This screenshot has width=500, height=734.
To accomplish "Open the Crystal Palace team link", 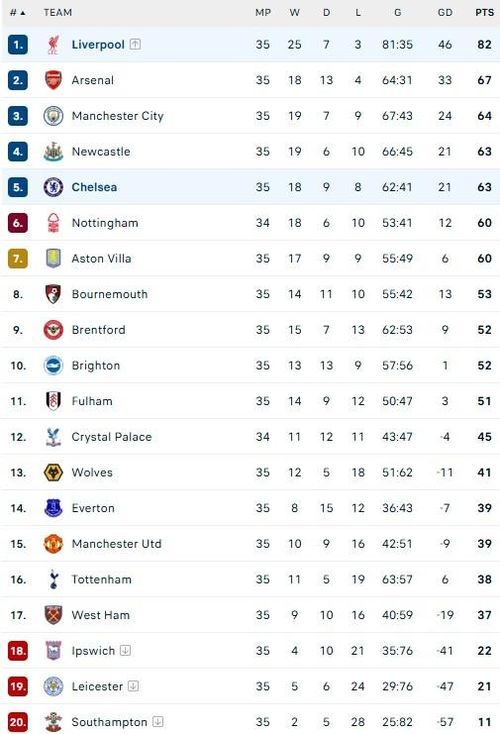I will click(x=111, y=437).
